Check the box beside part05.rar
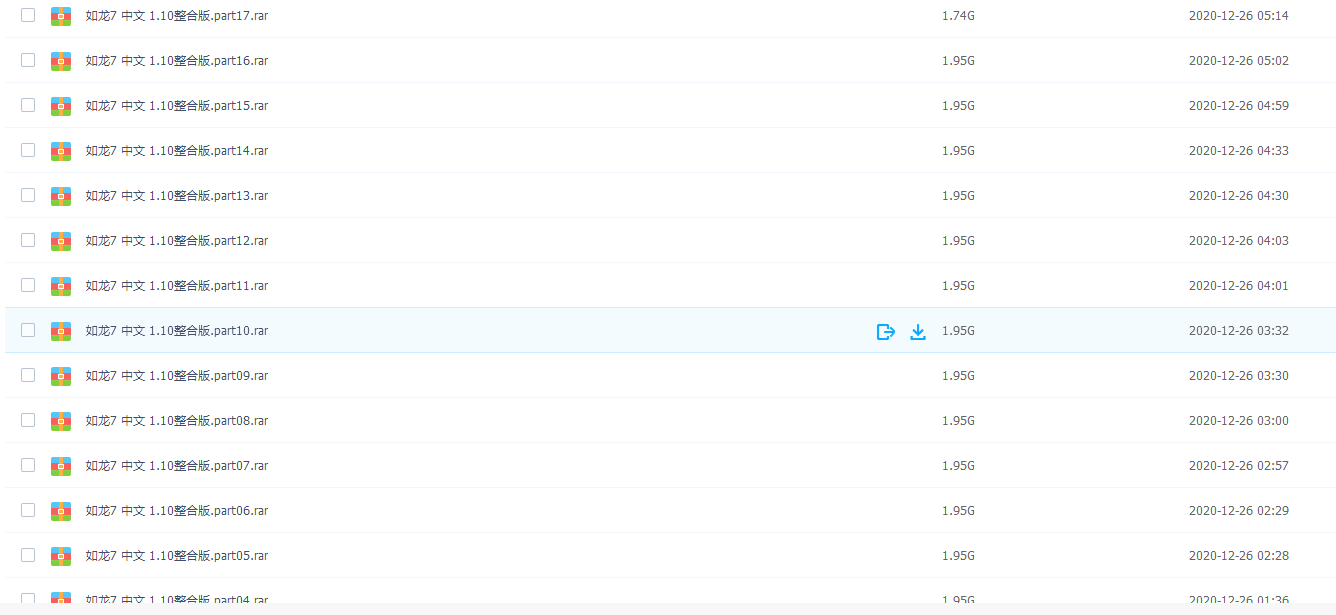1336x615 pixels. (x=28, y=555)
